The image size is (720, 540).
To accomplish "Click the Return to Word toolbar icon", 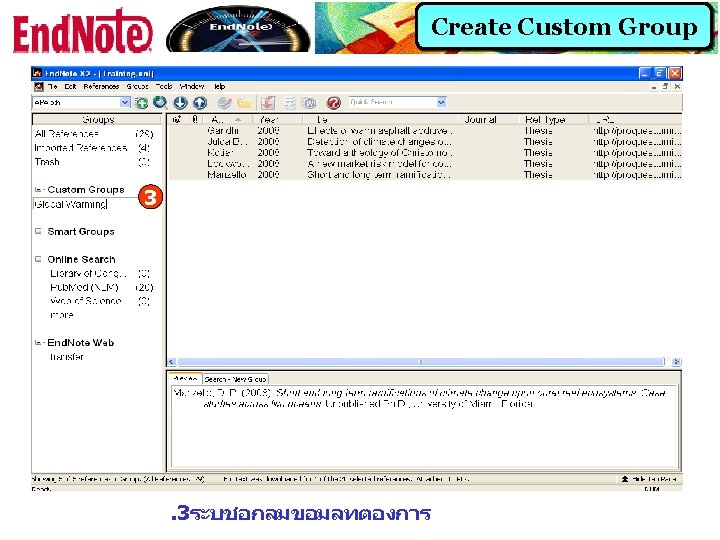I will pyautogui.click(x=310, y=103).
